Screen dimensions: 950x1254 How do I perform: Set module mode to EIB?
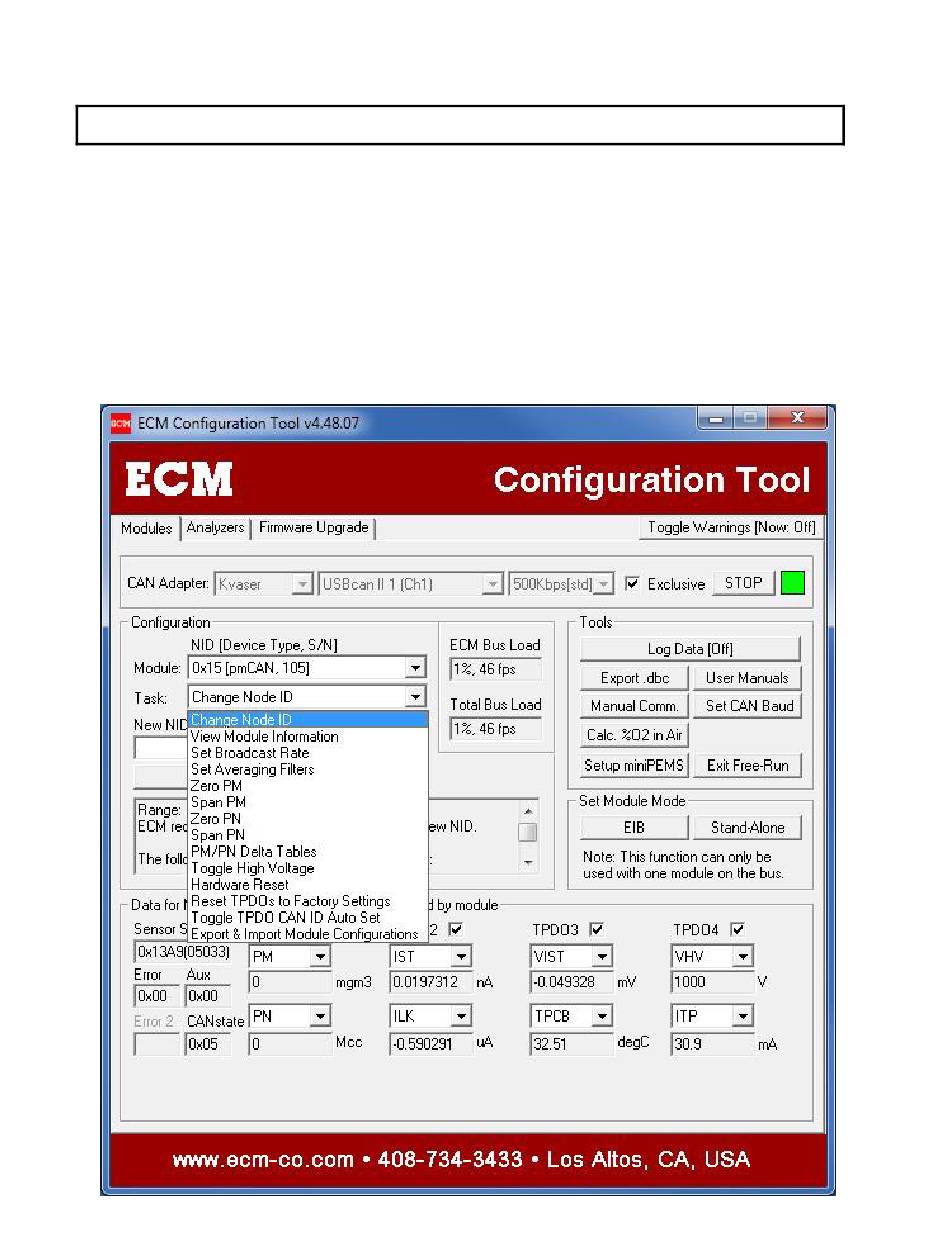click(x=634, y=827)
